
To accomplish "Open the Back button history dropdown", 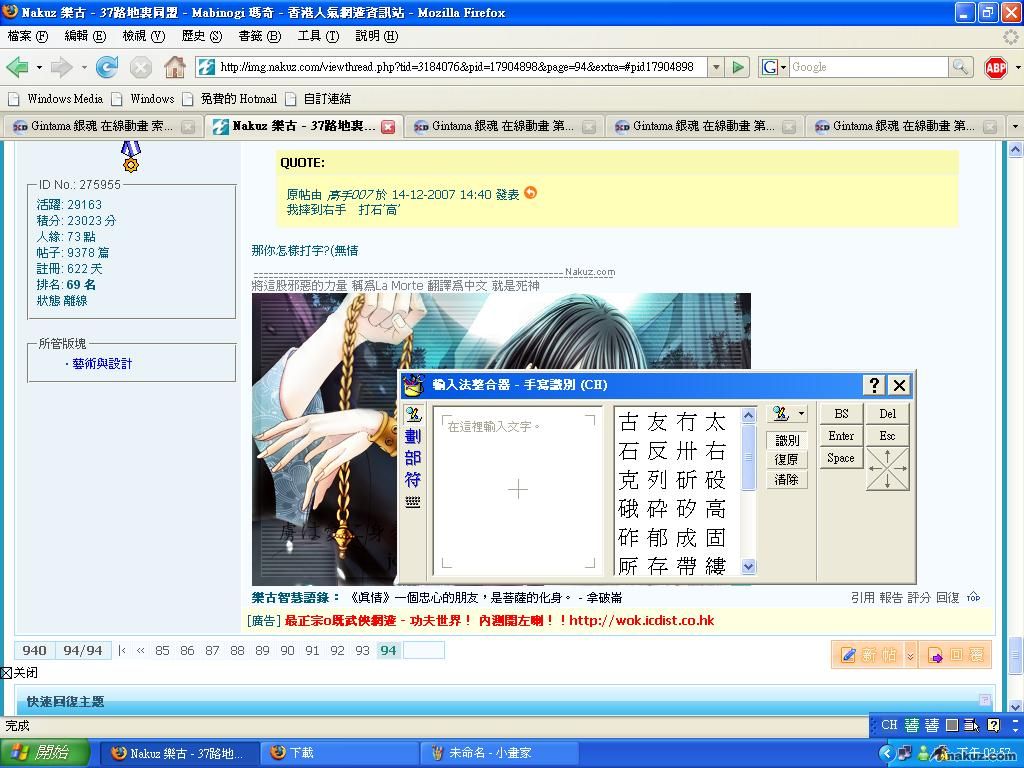I will coord(39,67).
